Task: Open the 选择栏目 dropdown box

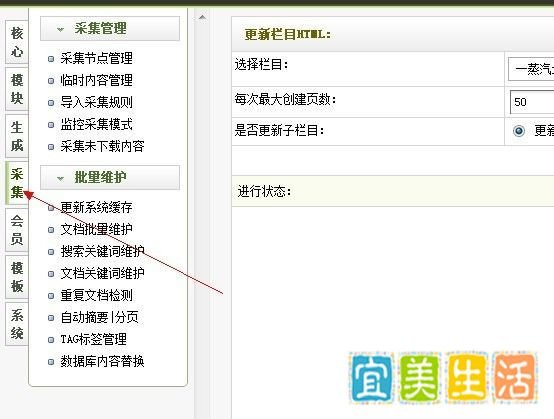Action: click(x=531, y=69)
